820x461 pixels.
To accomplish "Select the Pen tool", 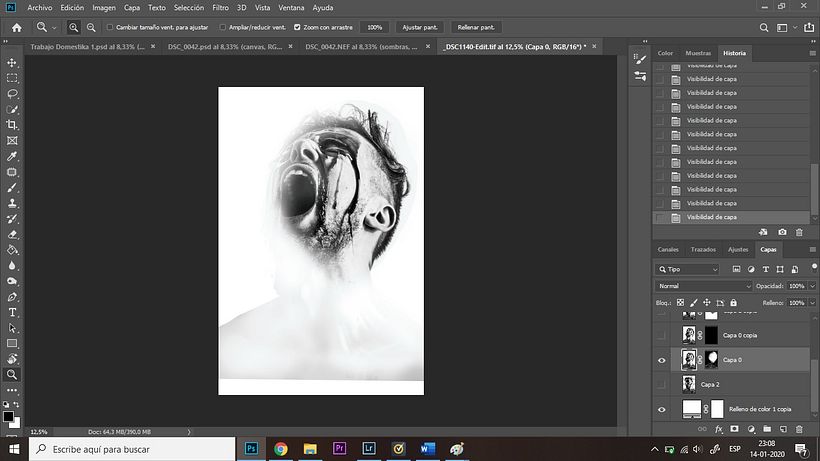I will (x=12, y=297).
